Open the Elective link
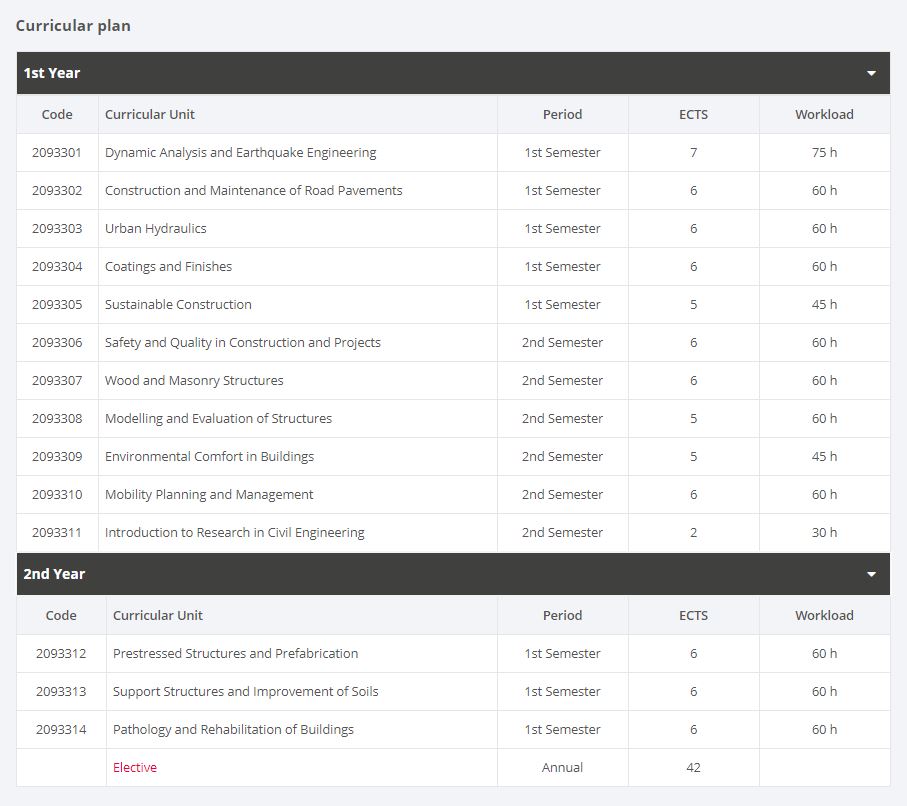 [x=135, y=767]
